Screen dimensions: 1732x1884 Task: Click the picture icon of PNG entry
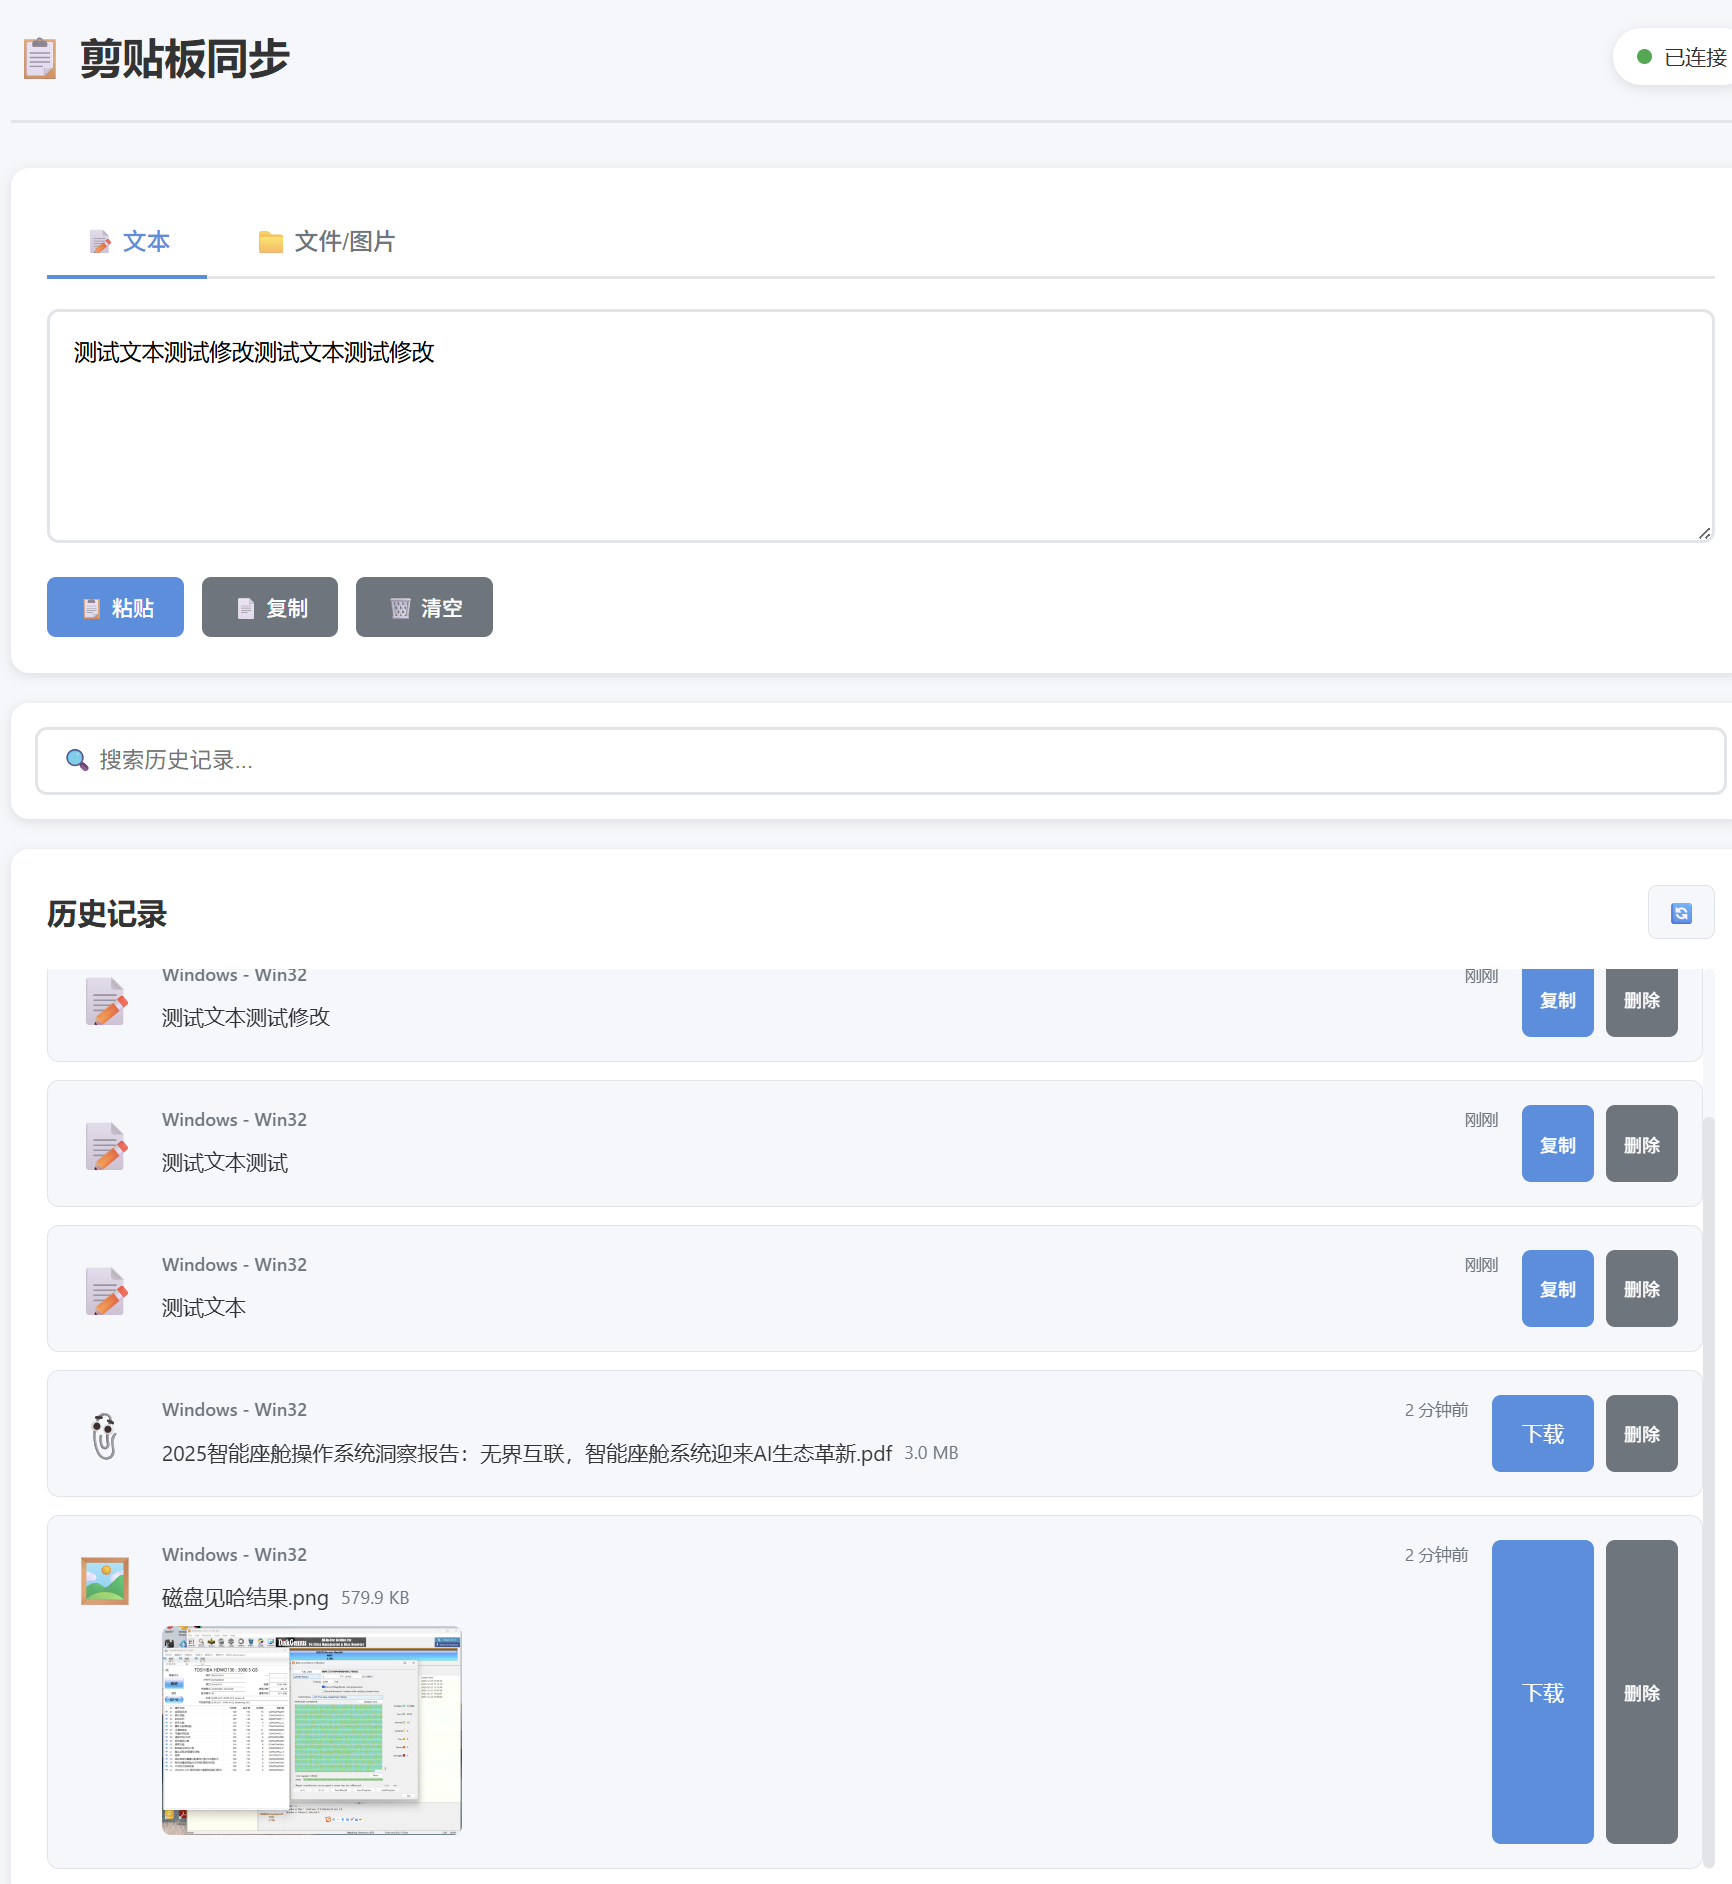coord(105,1580)
